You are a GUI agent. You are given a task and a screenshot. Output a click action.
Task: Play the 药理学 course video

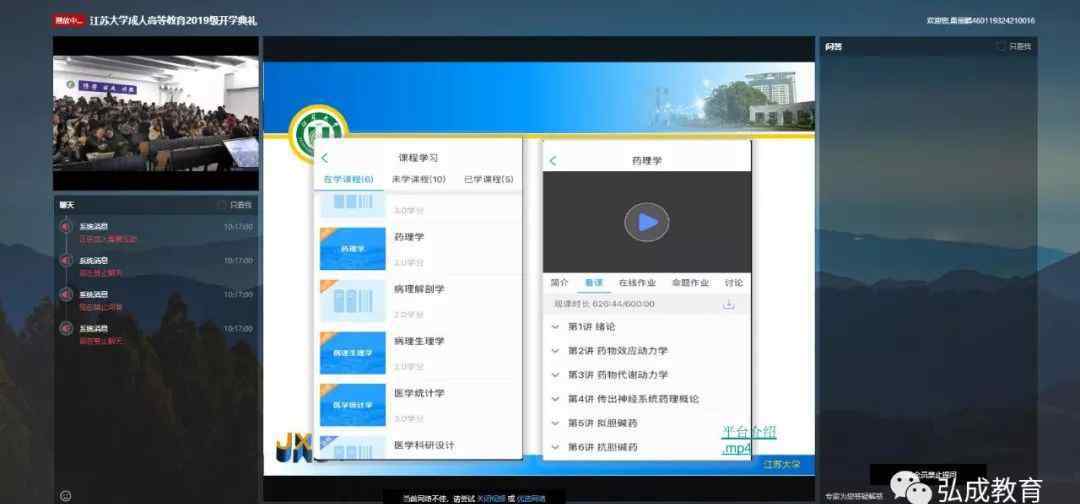tap(647, 222)
